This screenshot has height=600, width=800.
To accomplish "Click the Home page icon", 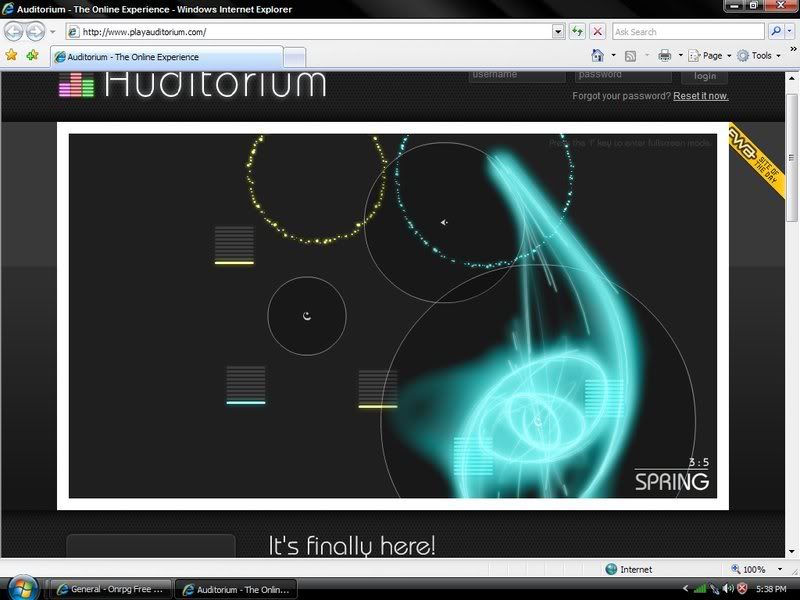I will tap(598, 56).
